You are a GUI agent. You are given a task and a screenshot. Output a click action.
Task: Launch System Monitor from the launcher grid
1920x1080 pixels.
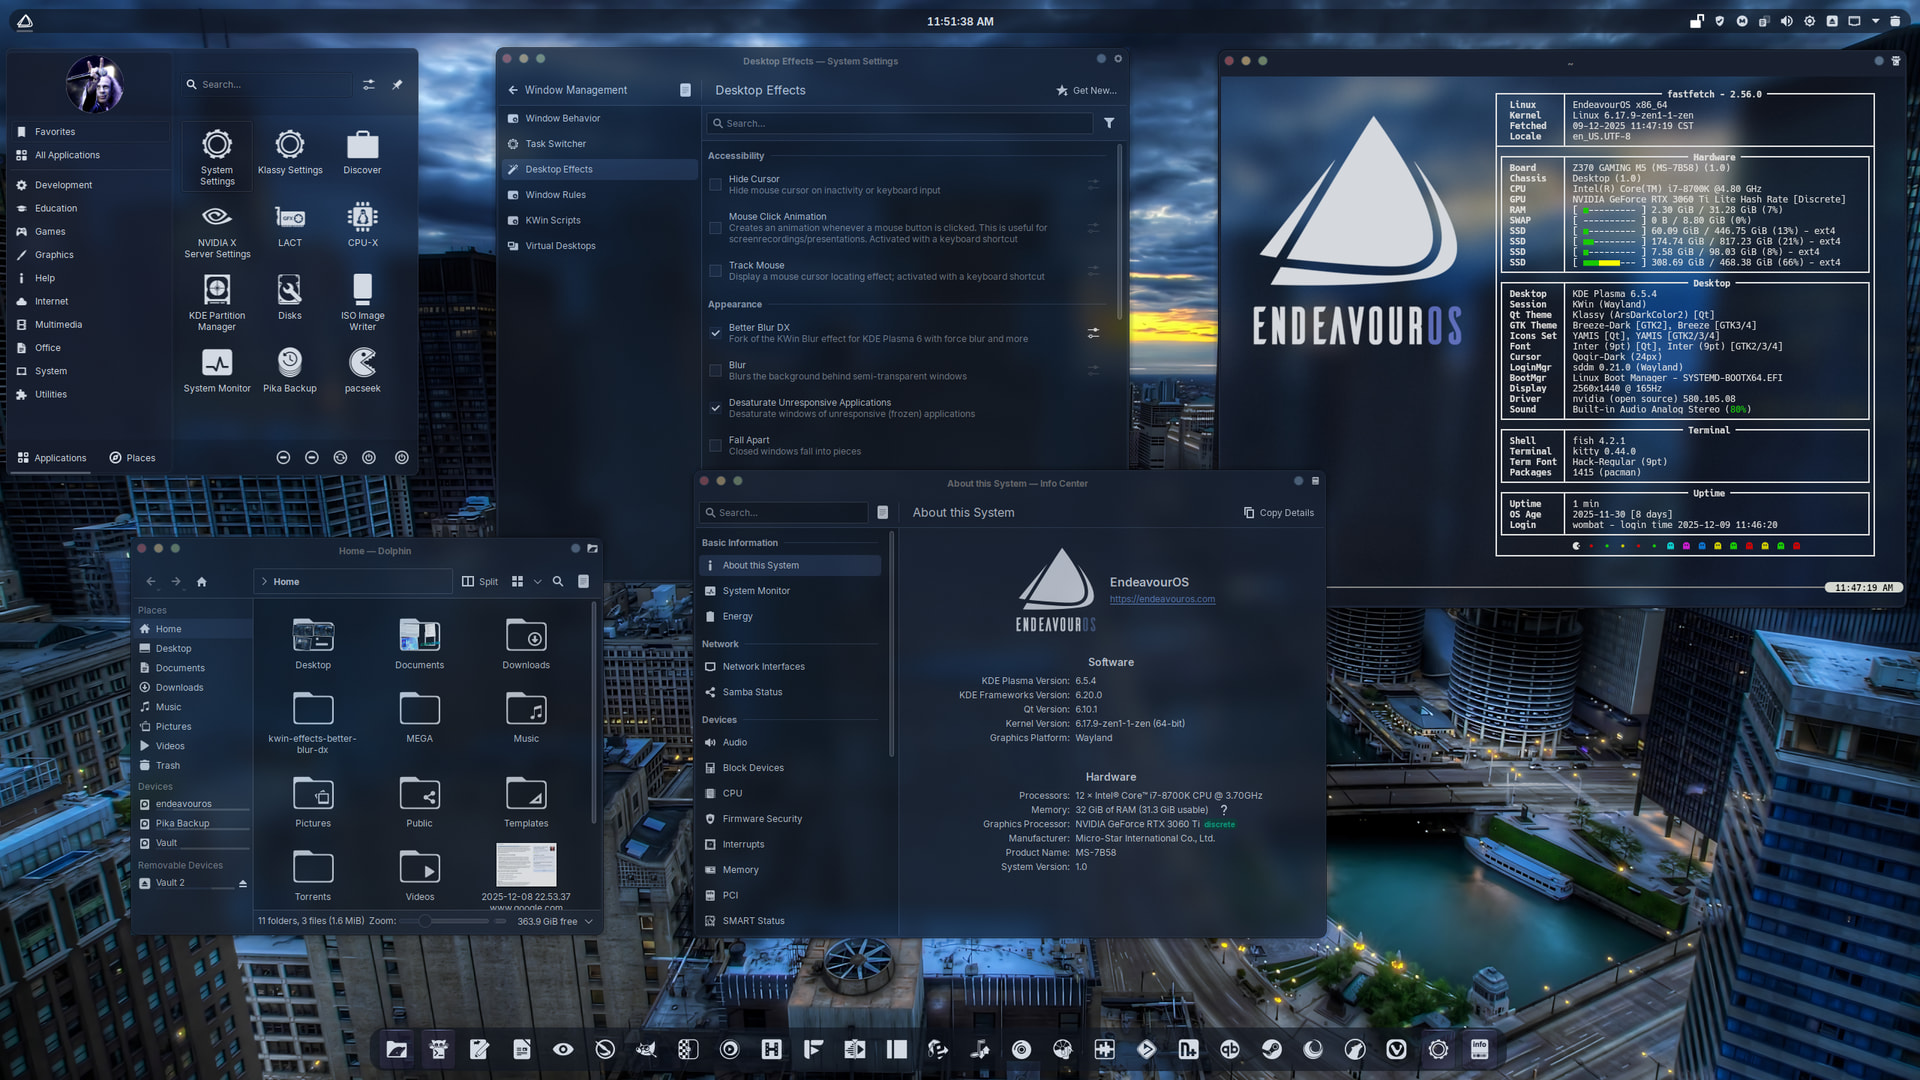[217, 370]
